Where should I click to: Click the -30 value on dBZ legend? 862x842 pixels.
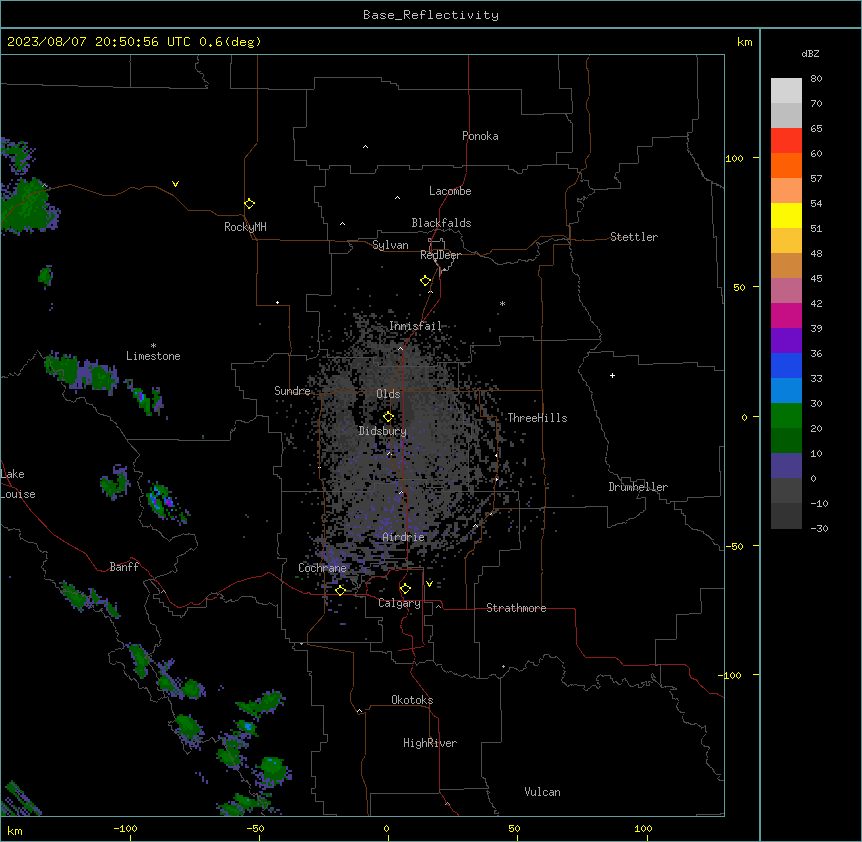pyautogui.click(x=819, y=529)
